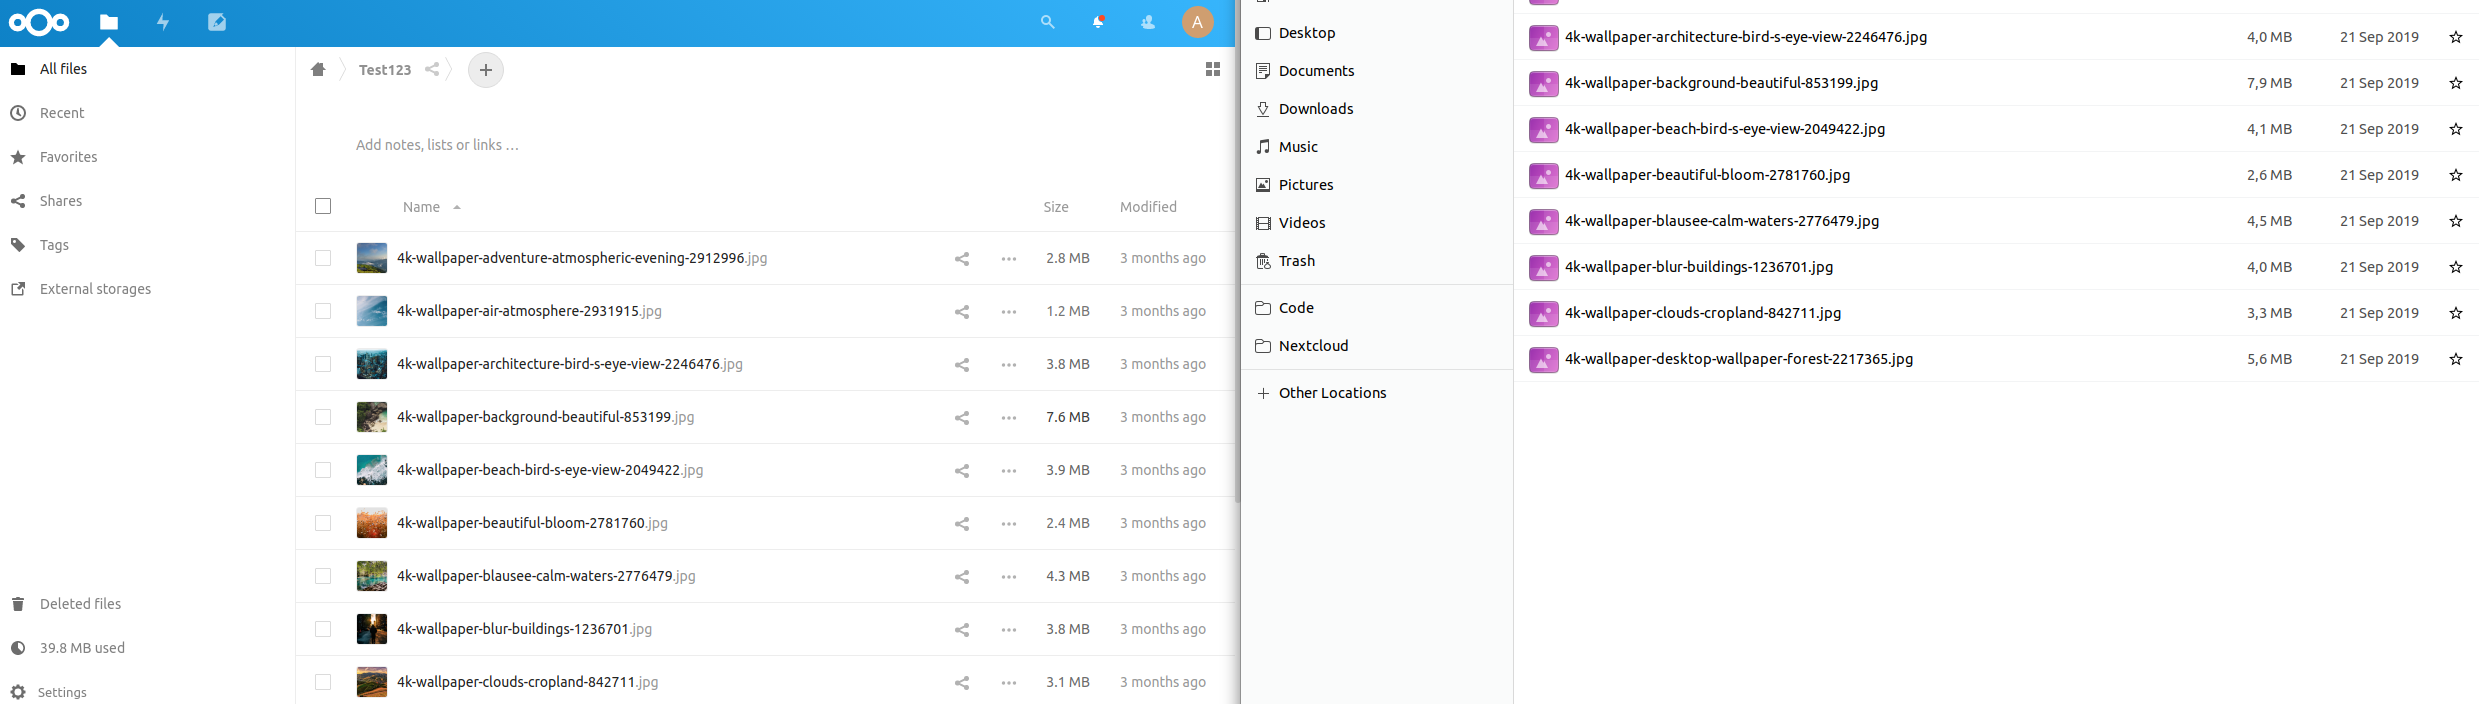Click the search magnifier in Nextcloud header
The image size is (2479, 704).
(x=1047, y=22)
